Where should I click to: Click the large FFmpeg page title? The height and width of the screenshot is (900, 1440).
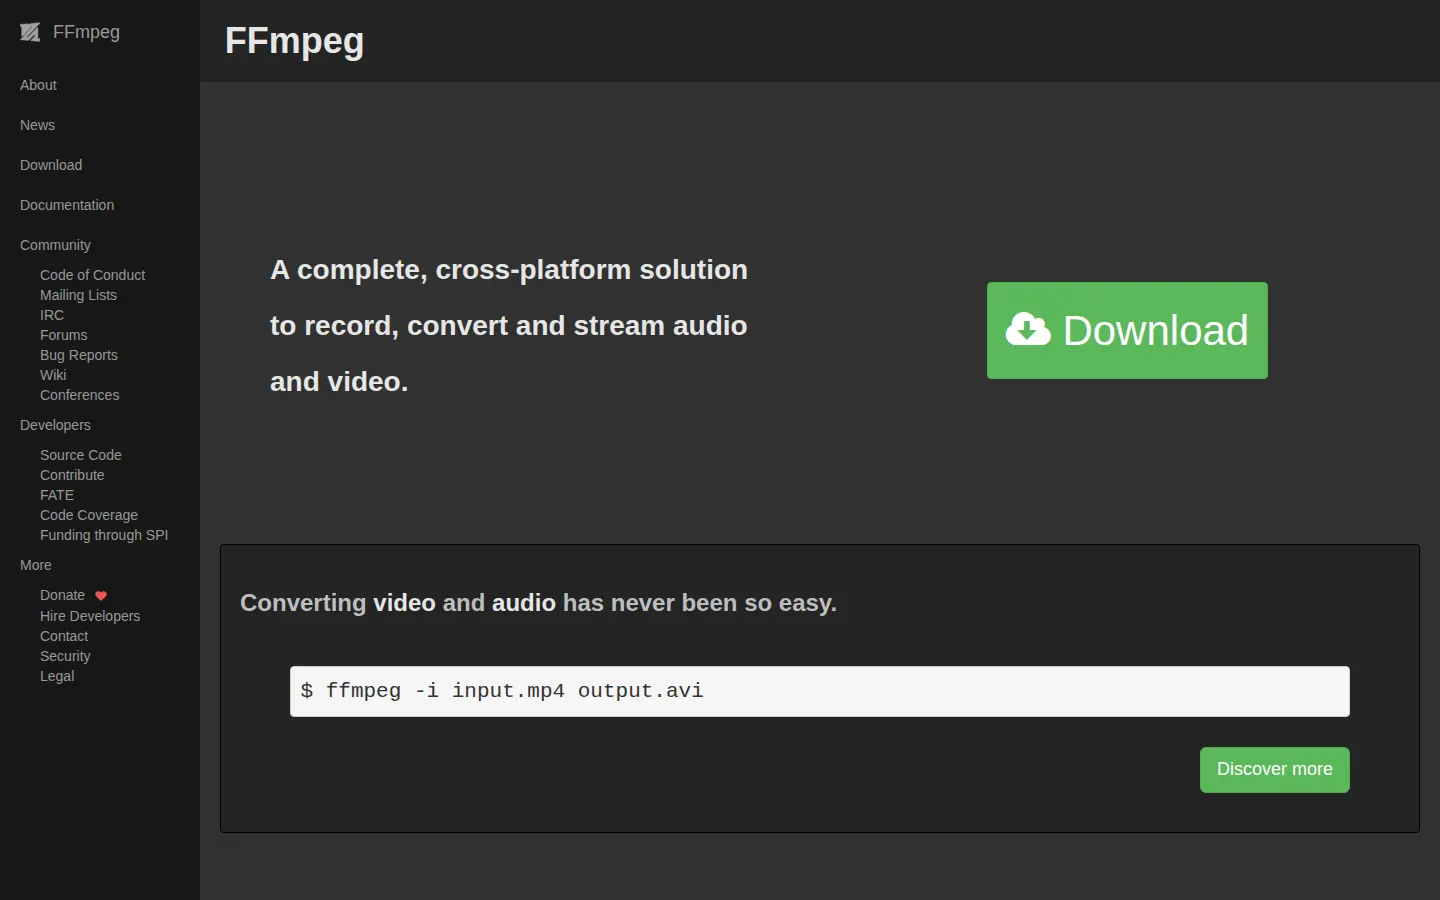pos(294,41)
